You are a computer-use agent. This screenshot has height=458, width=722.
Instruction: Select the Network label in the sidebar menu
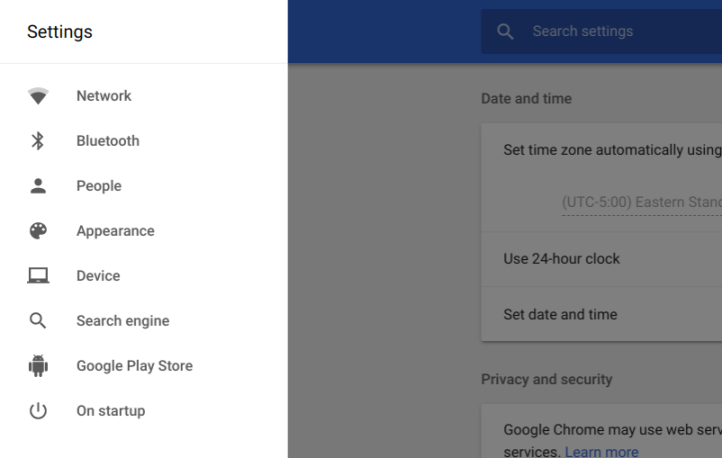coord(104,96)
